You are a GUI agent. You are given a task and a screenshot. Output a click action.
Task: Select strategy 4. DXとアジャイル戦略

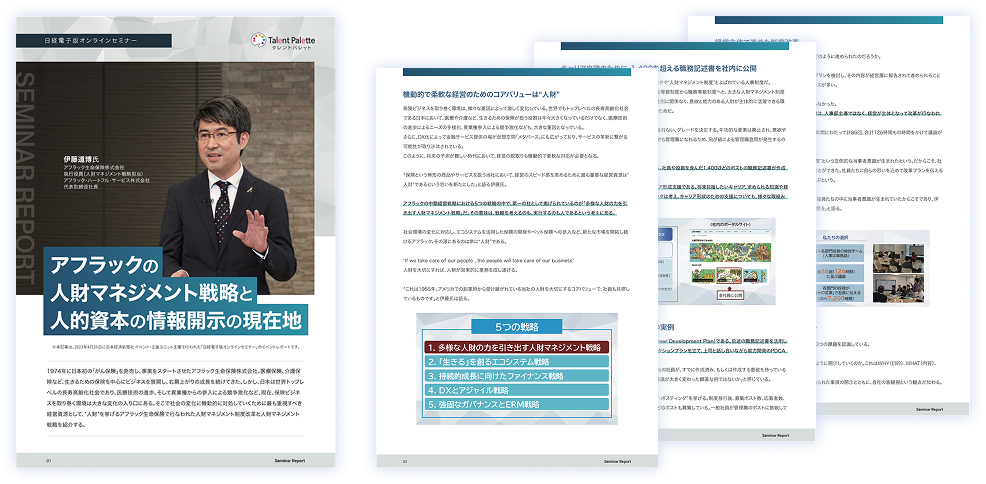(x=516, y=390)
